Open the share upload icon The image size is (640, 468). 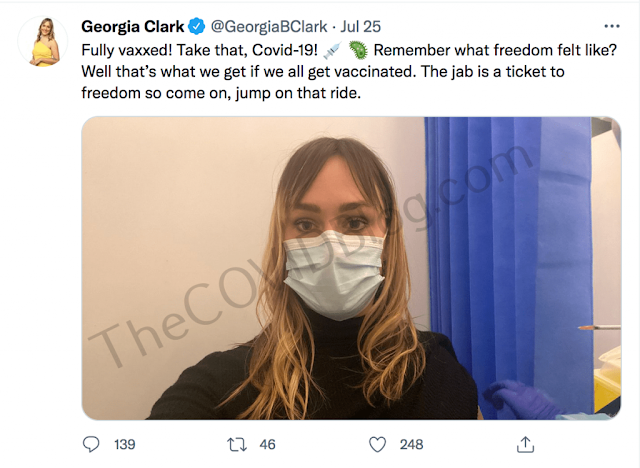[x=525, y=444]
